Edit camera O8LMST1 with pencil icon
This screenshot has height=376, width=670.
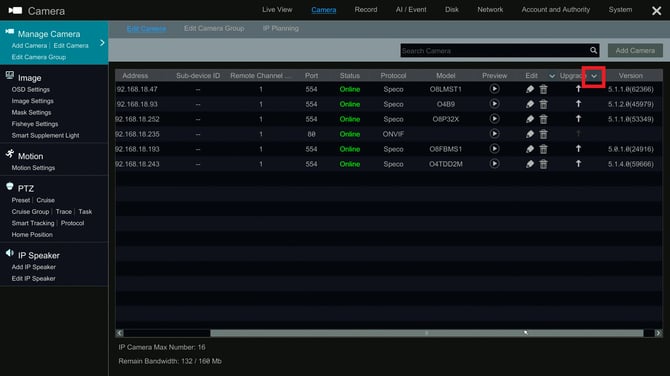point(530,89)
